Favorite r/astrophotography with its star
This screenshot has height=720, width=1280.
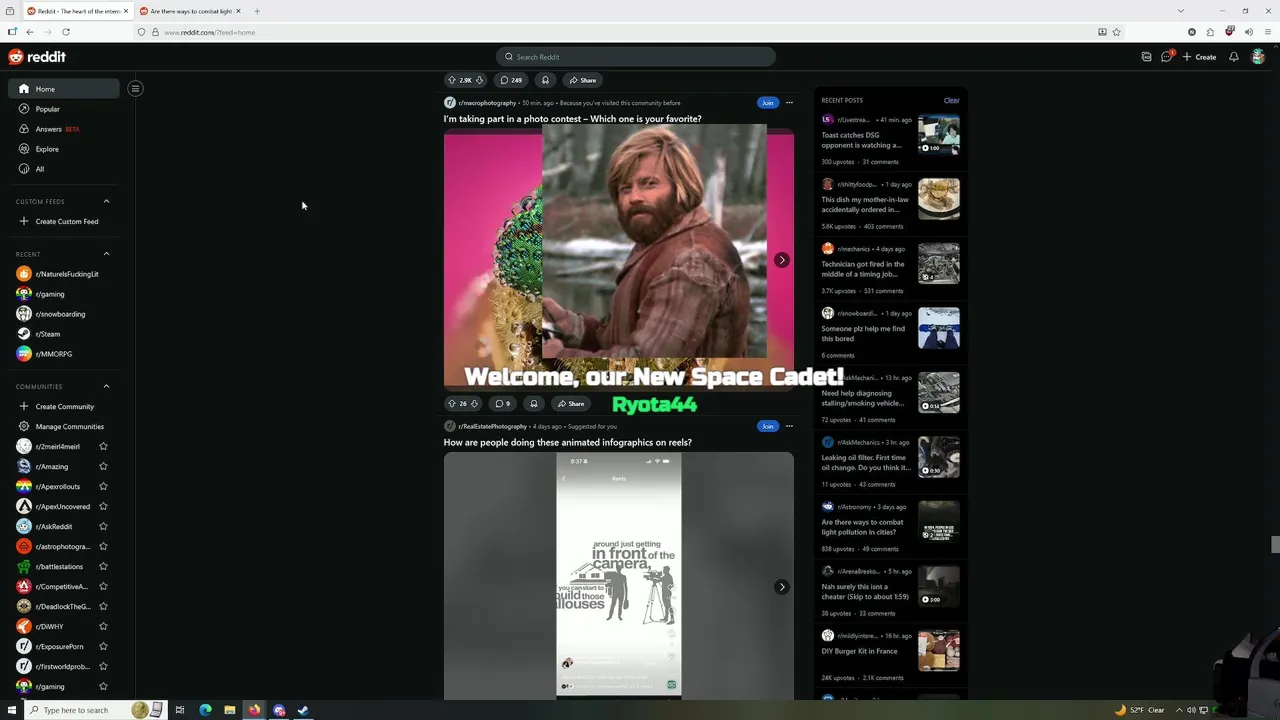[103, 546]
